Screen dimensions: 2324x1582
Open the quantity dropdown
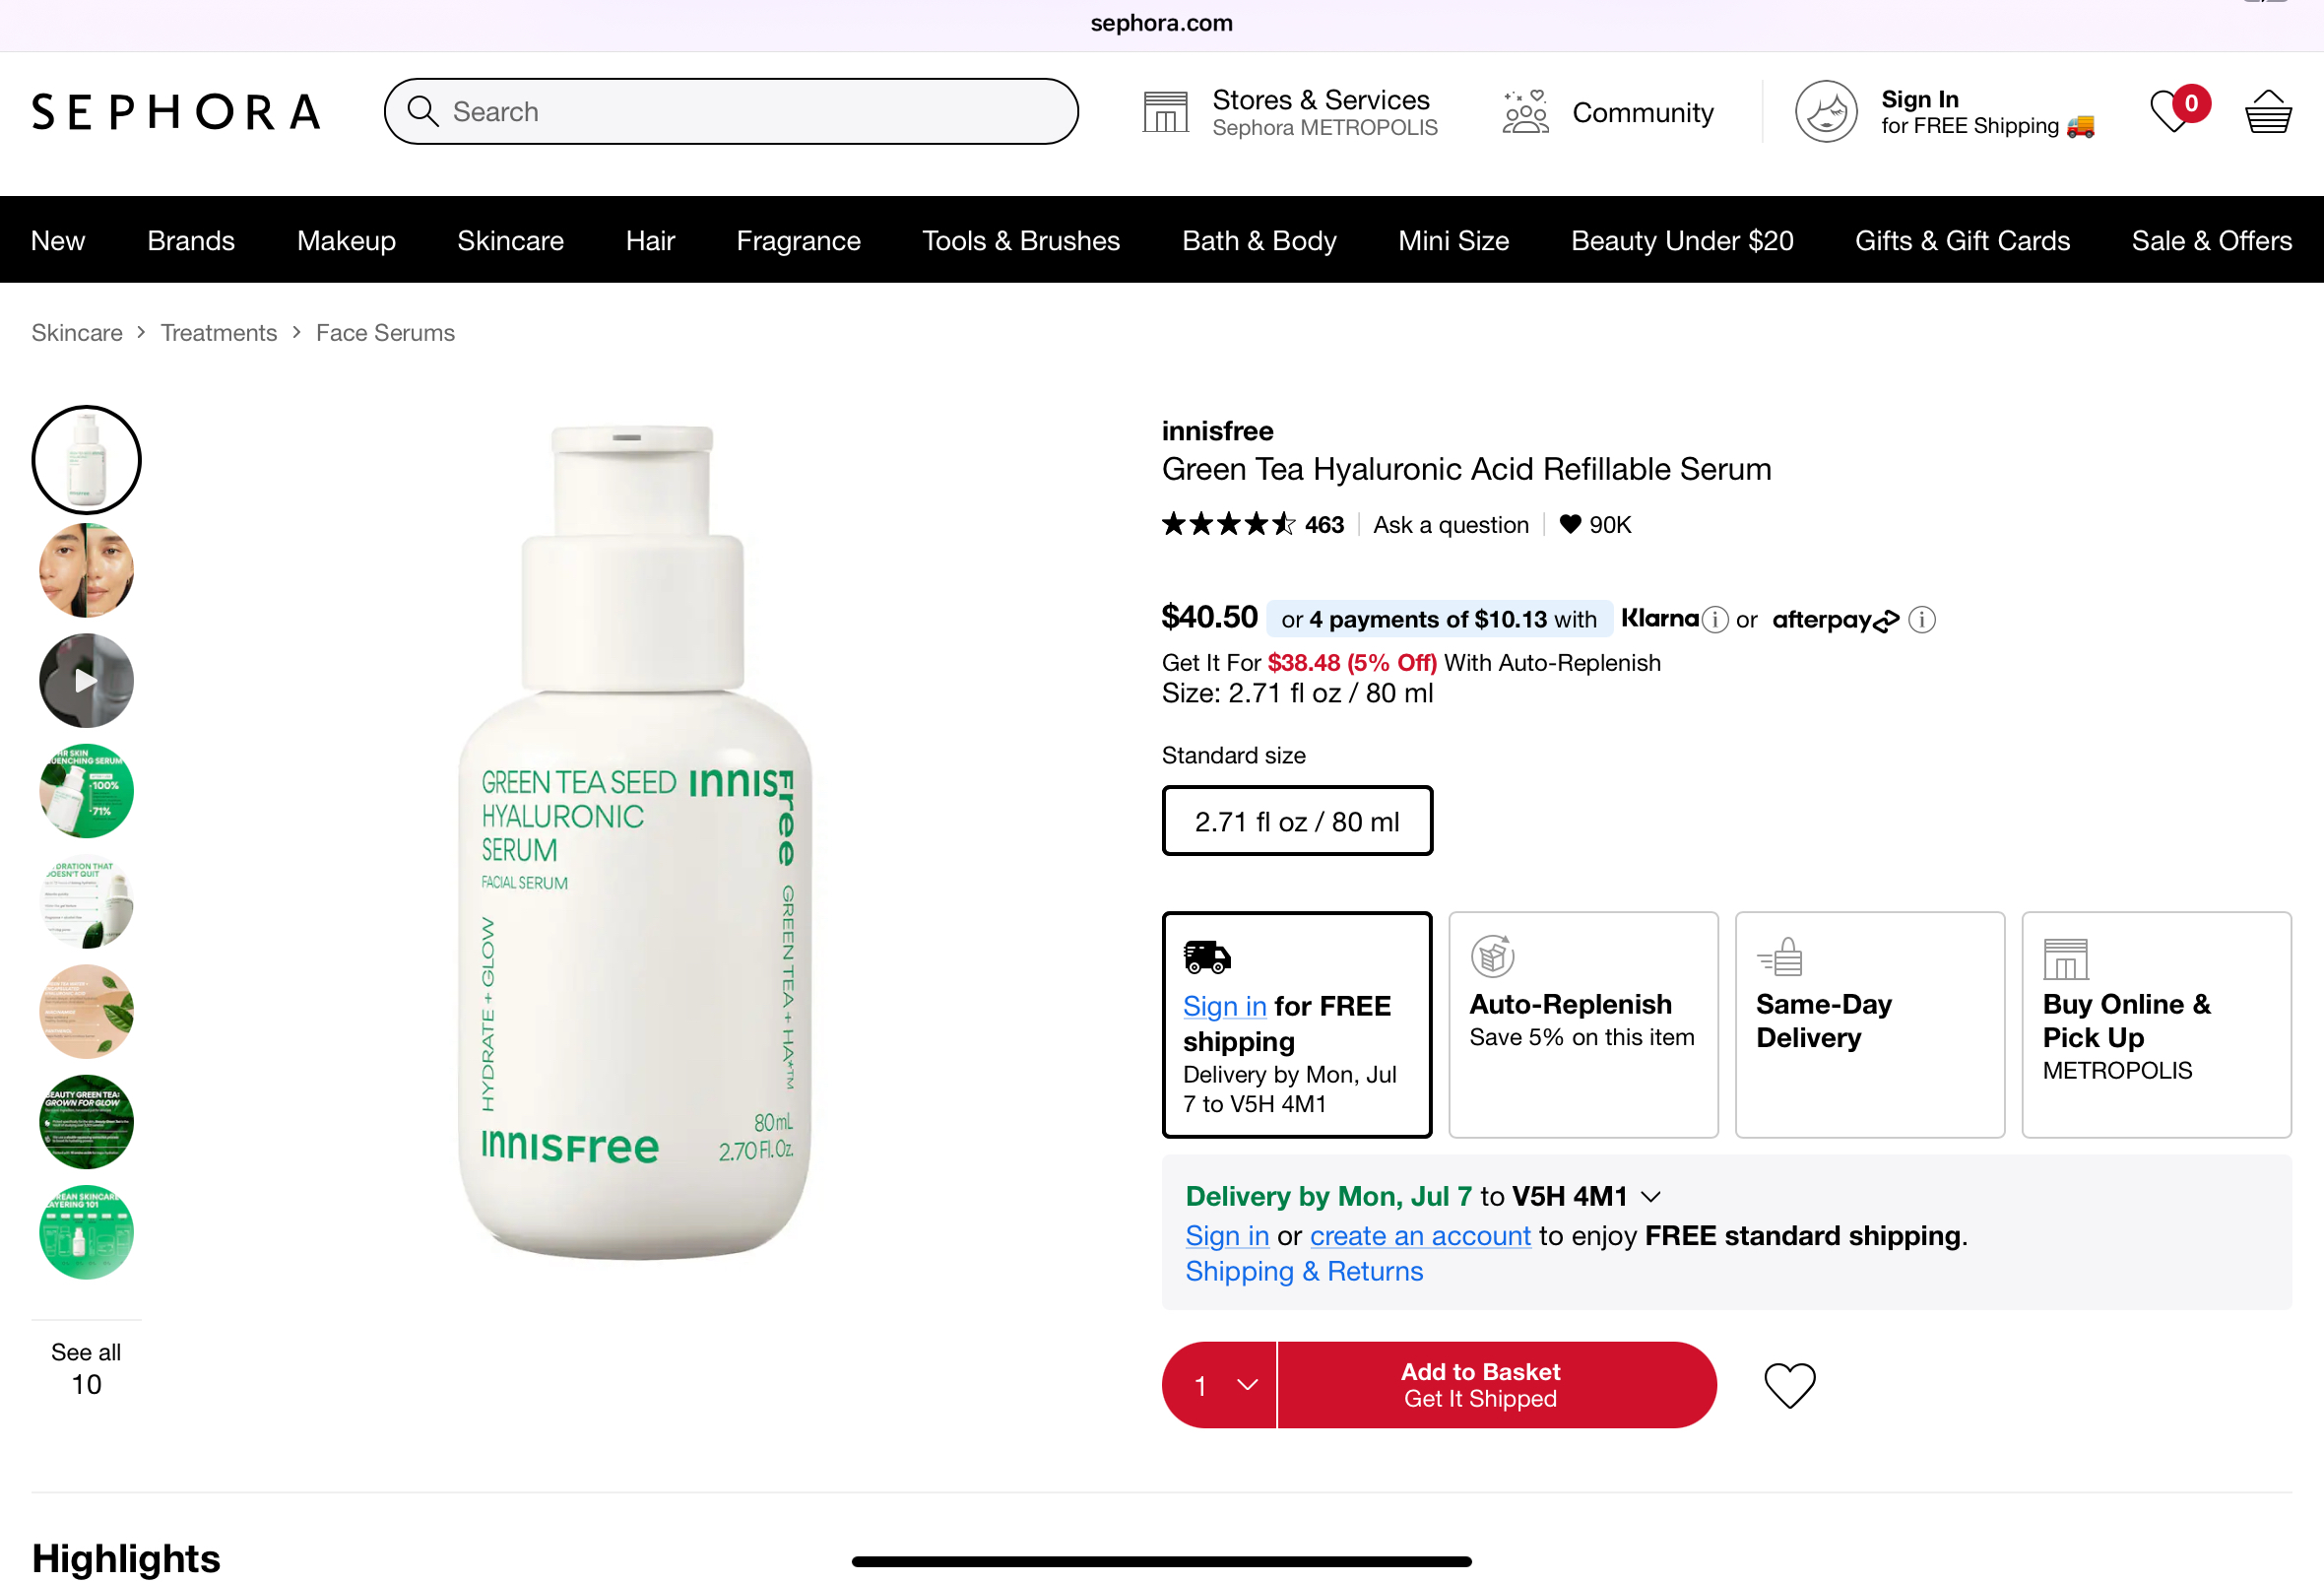(x=1220, y=1385)
